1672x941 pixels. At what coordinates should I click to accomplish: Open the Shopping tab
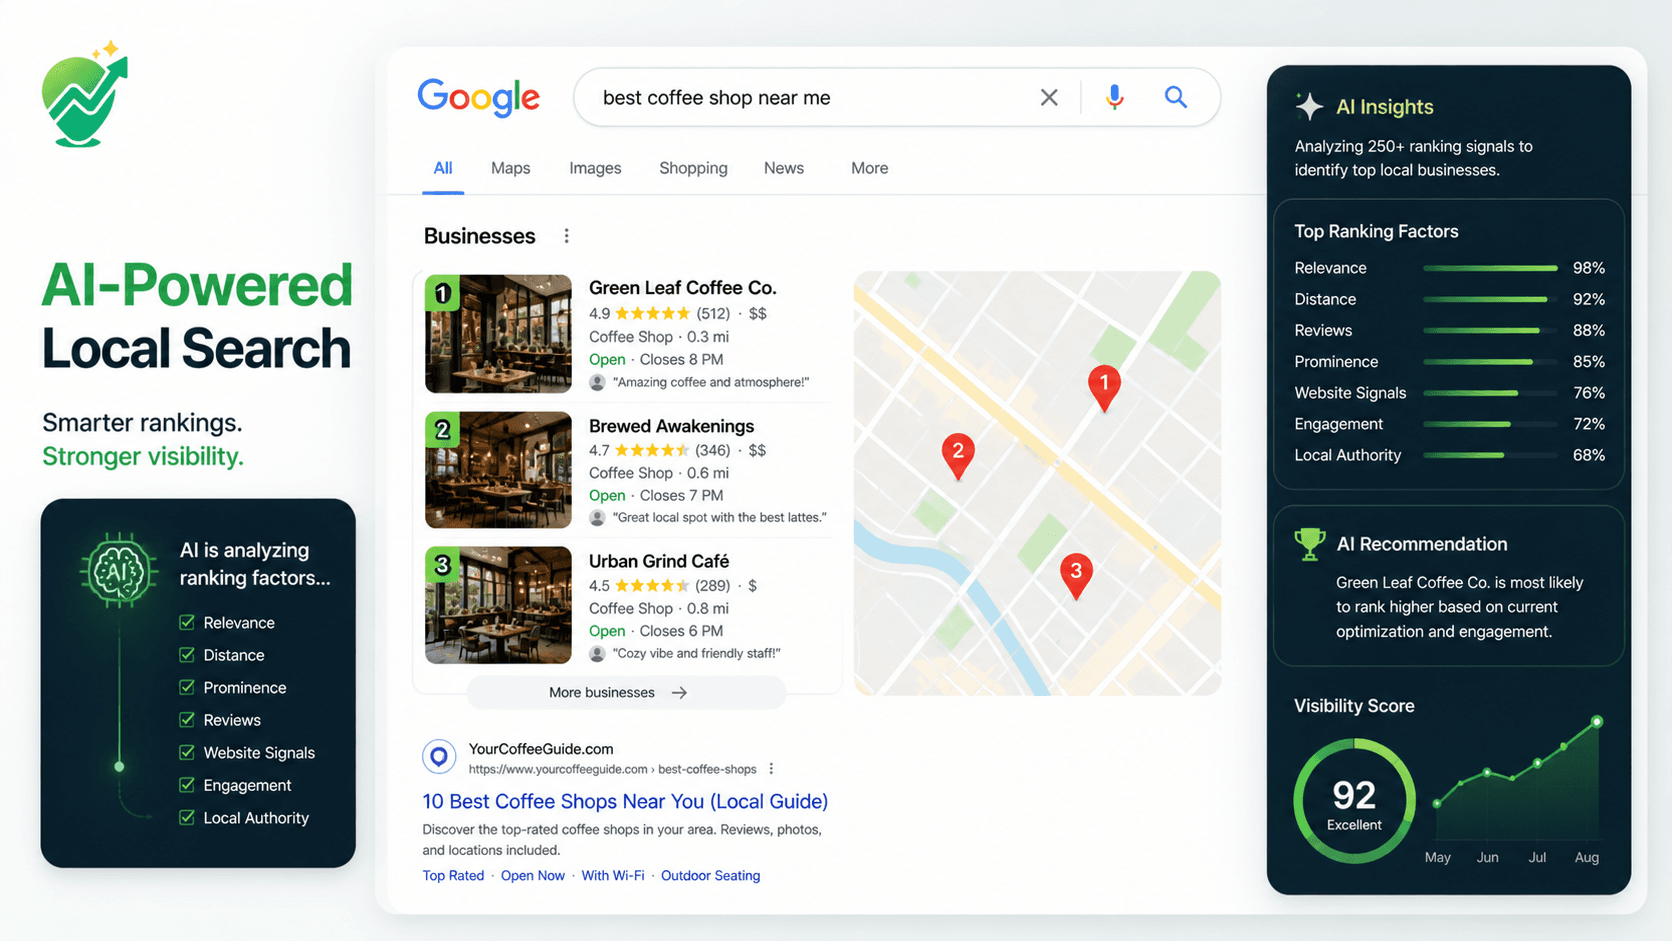click(x=693, y=168)
